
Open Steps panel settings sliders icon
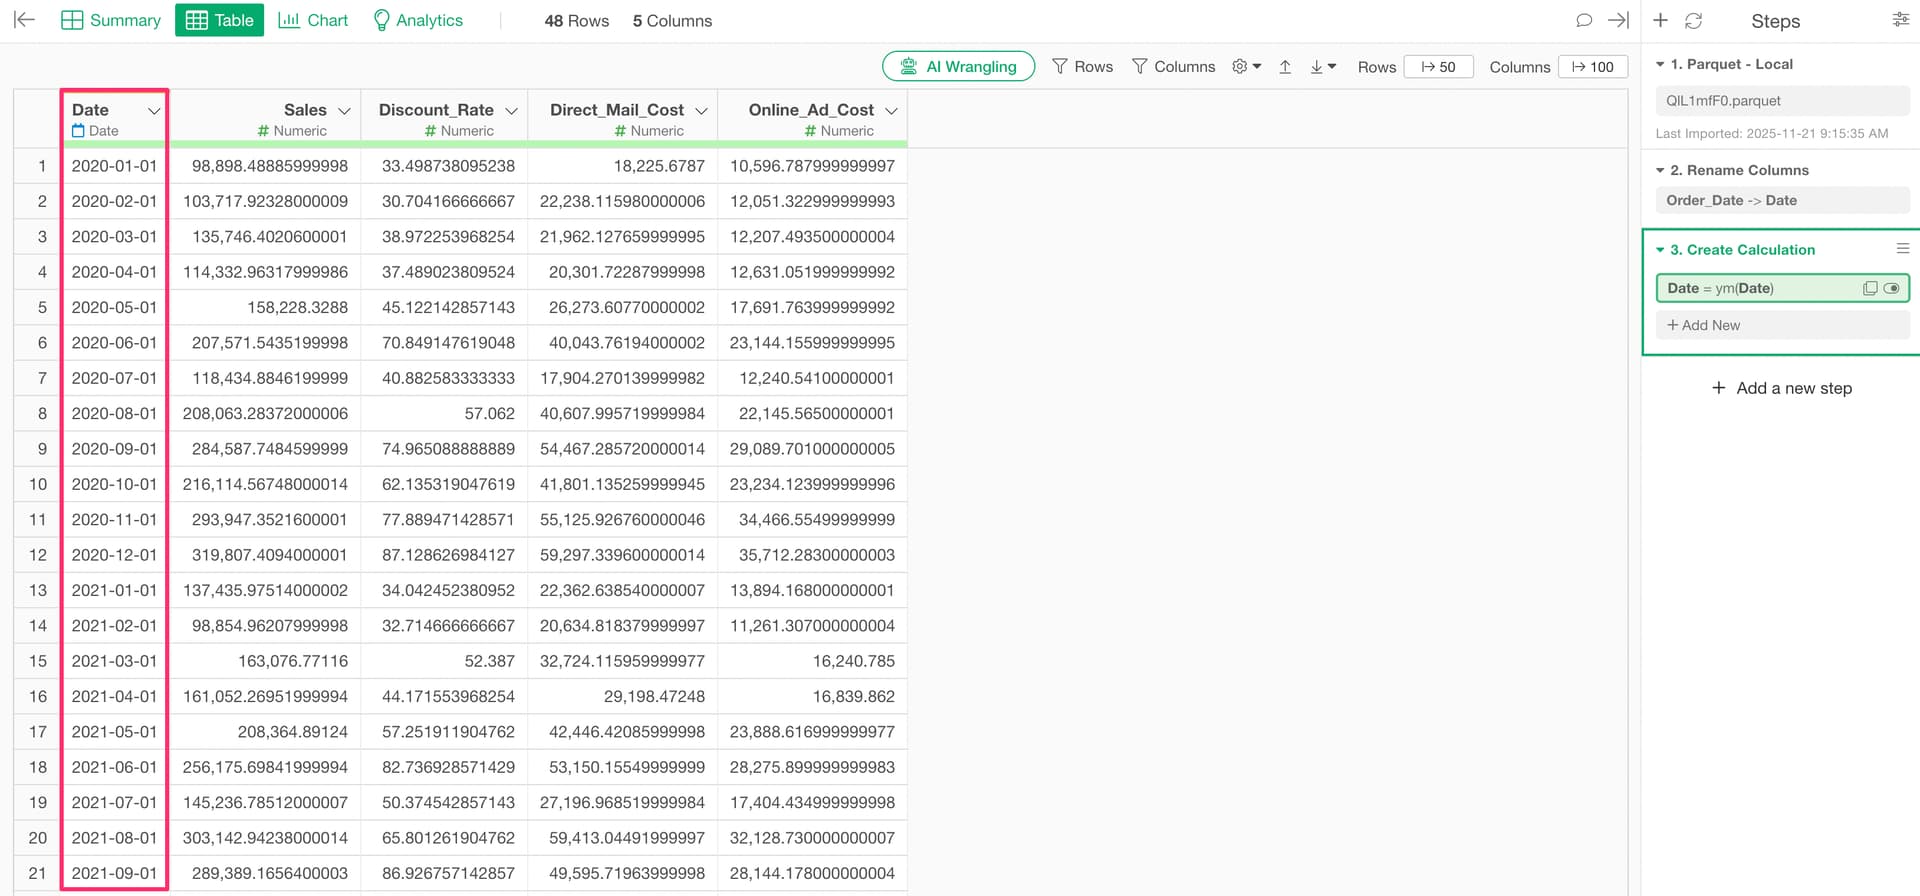pyautogui.click(x=1900, y=20)
